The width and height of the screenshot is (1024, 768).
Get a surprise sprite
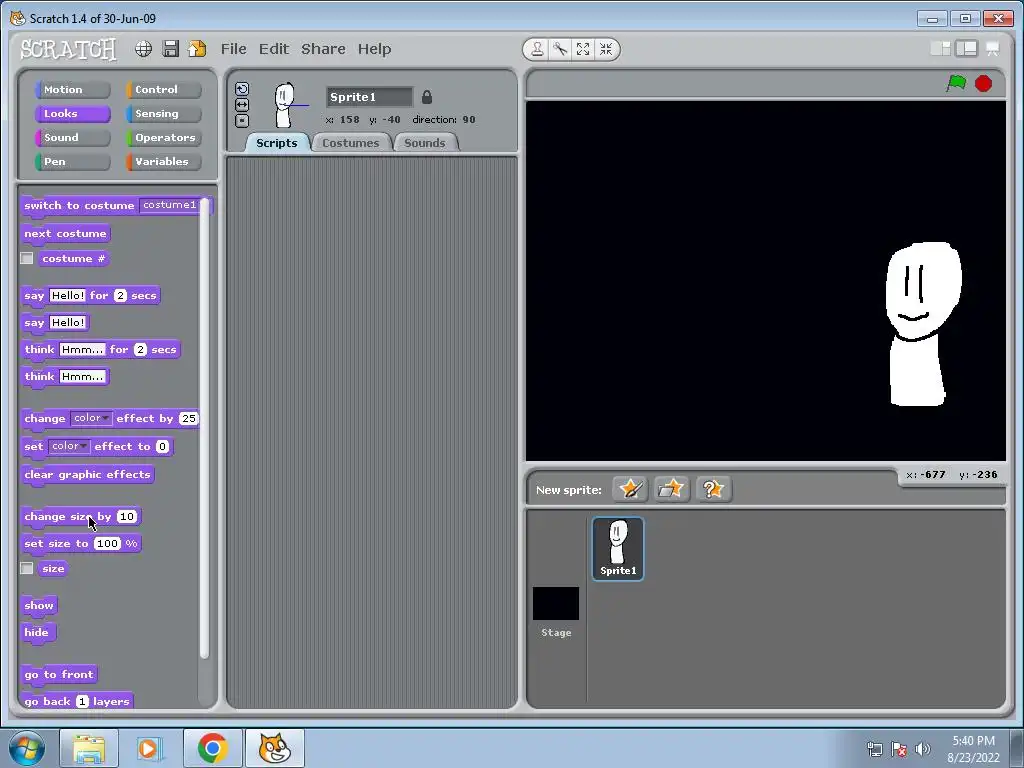[713, 489]
